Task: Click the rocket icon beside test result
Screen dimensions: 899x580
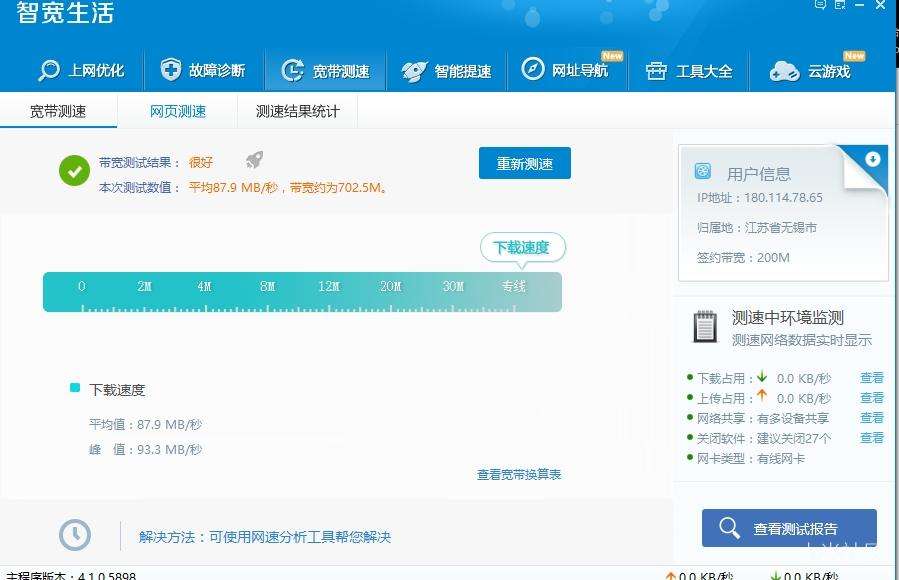Action: 255,160
